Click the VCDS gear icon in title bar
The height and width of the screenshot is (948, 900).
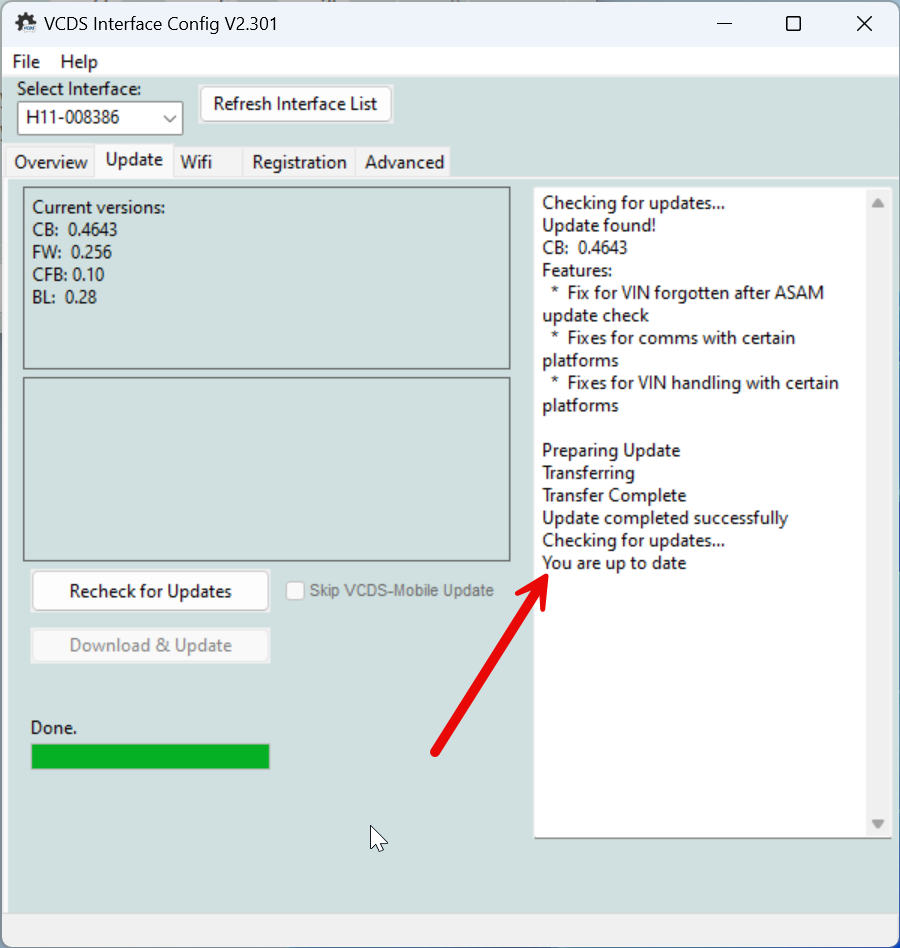[x=25, y=23]
